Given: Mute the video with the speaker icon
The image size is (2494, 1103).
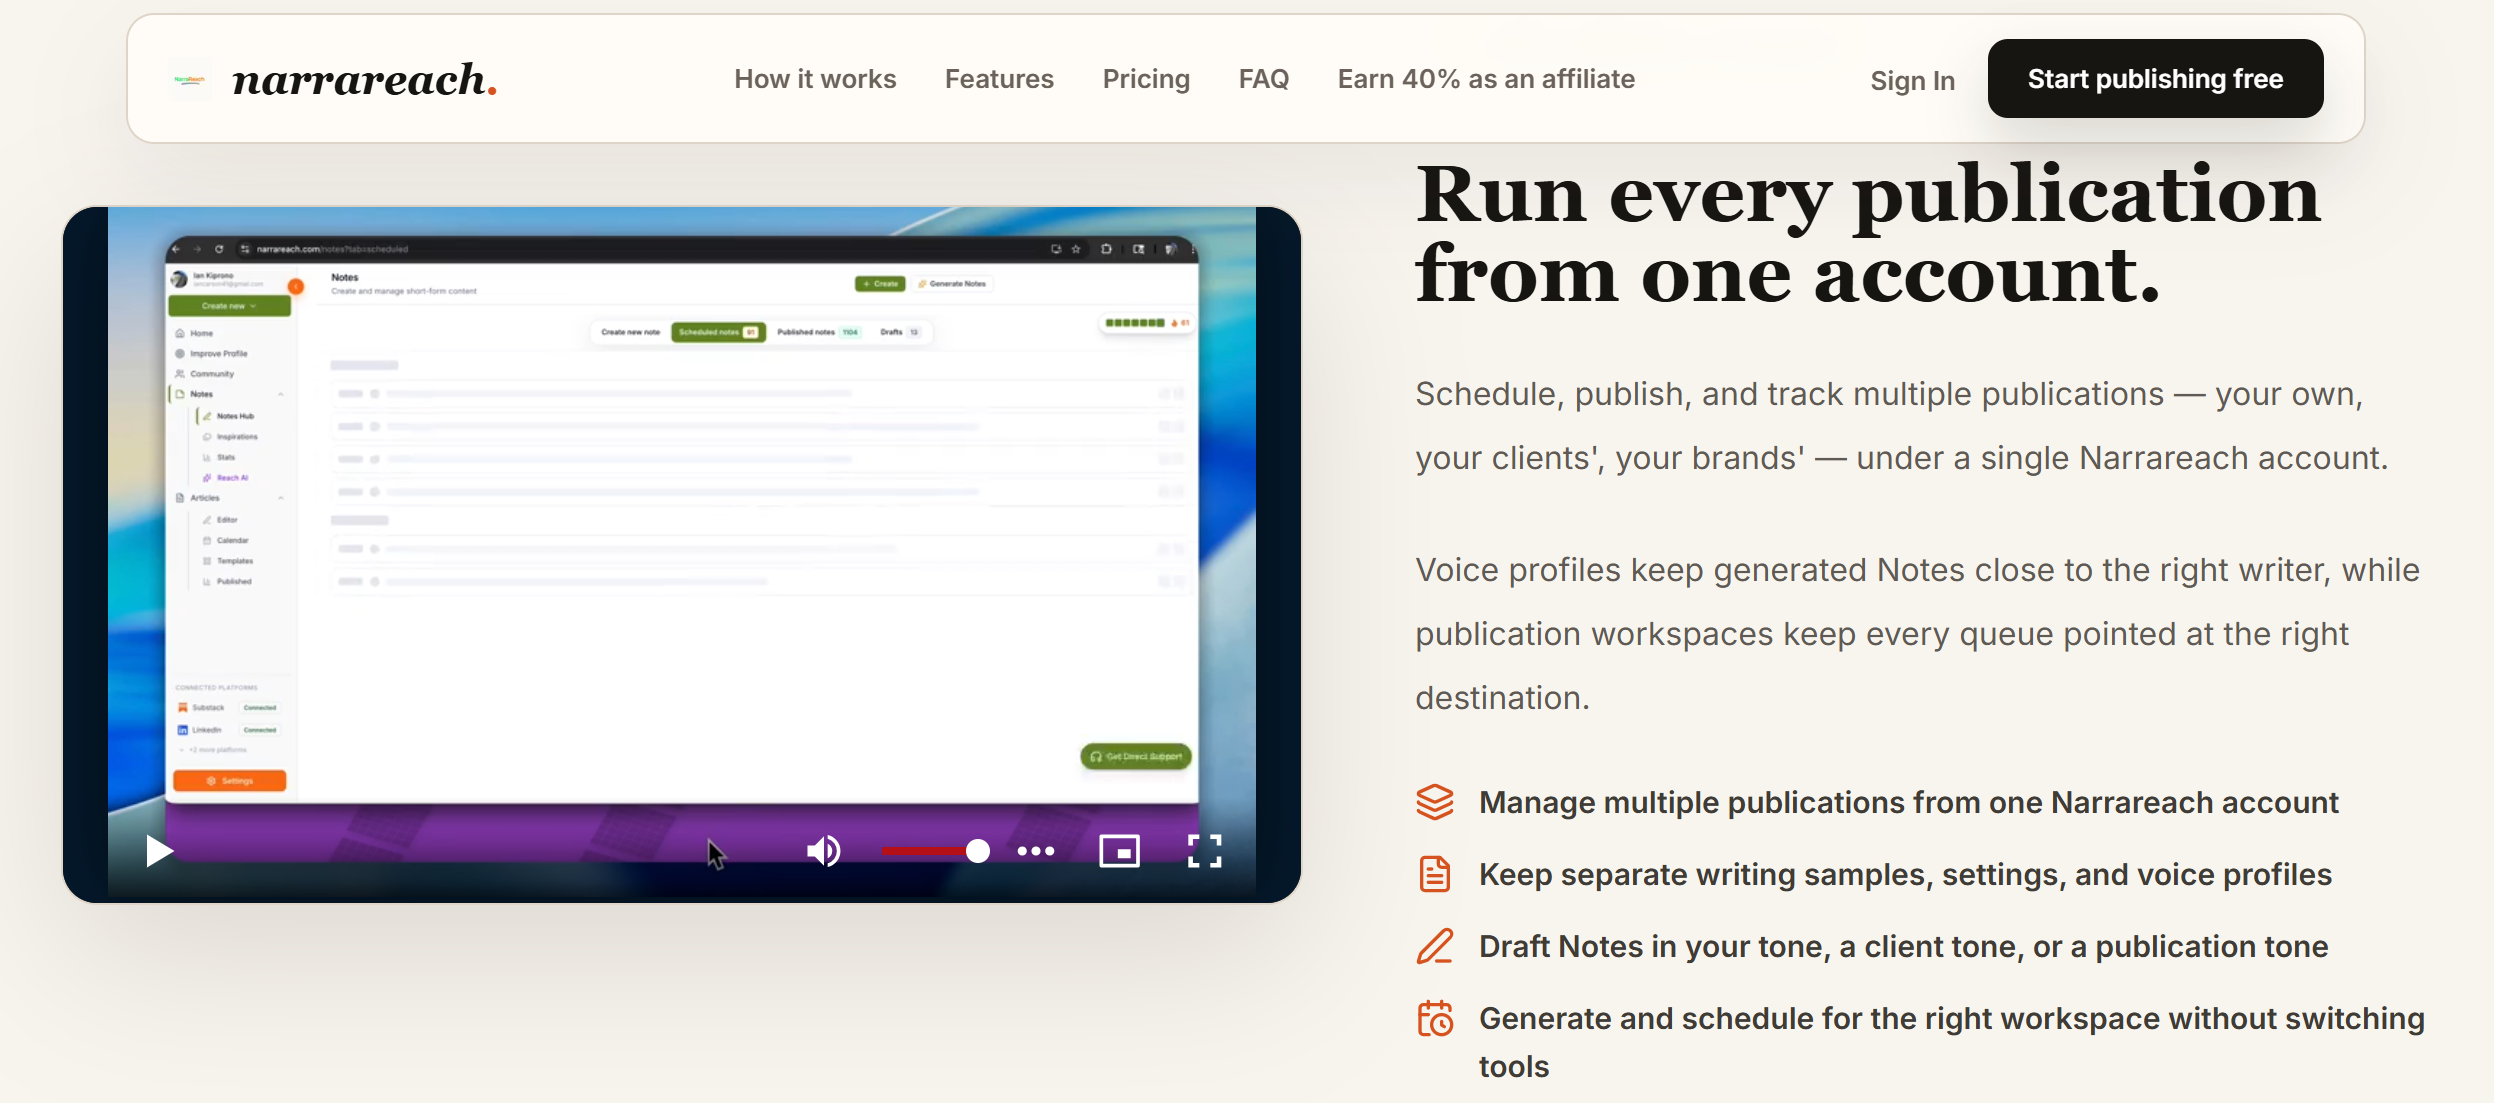Looking at the screenshot, I should [824, 851].
